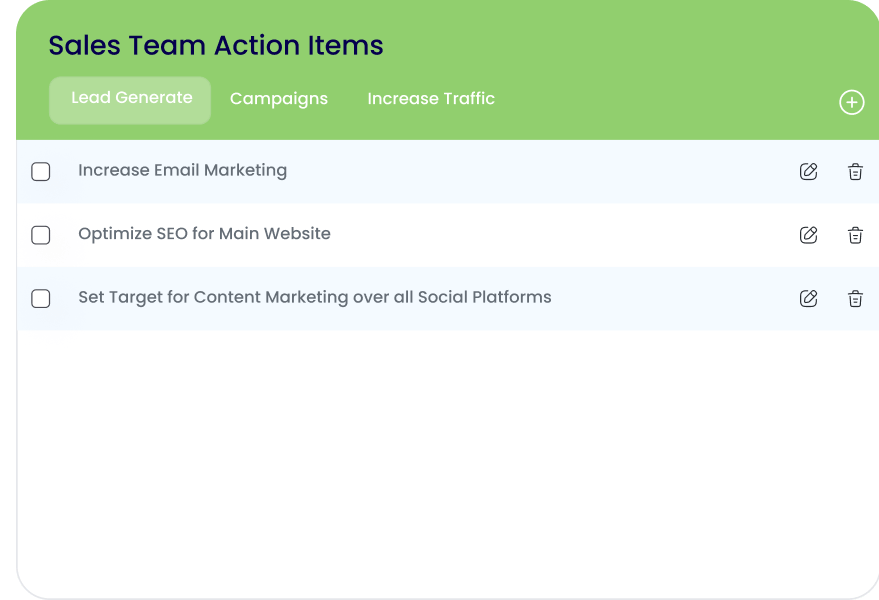Tick the Optimize SEO for Main Website checkbox
The image size is (879, 600).
(41, 235)
